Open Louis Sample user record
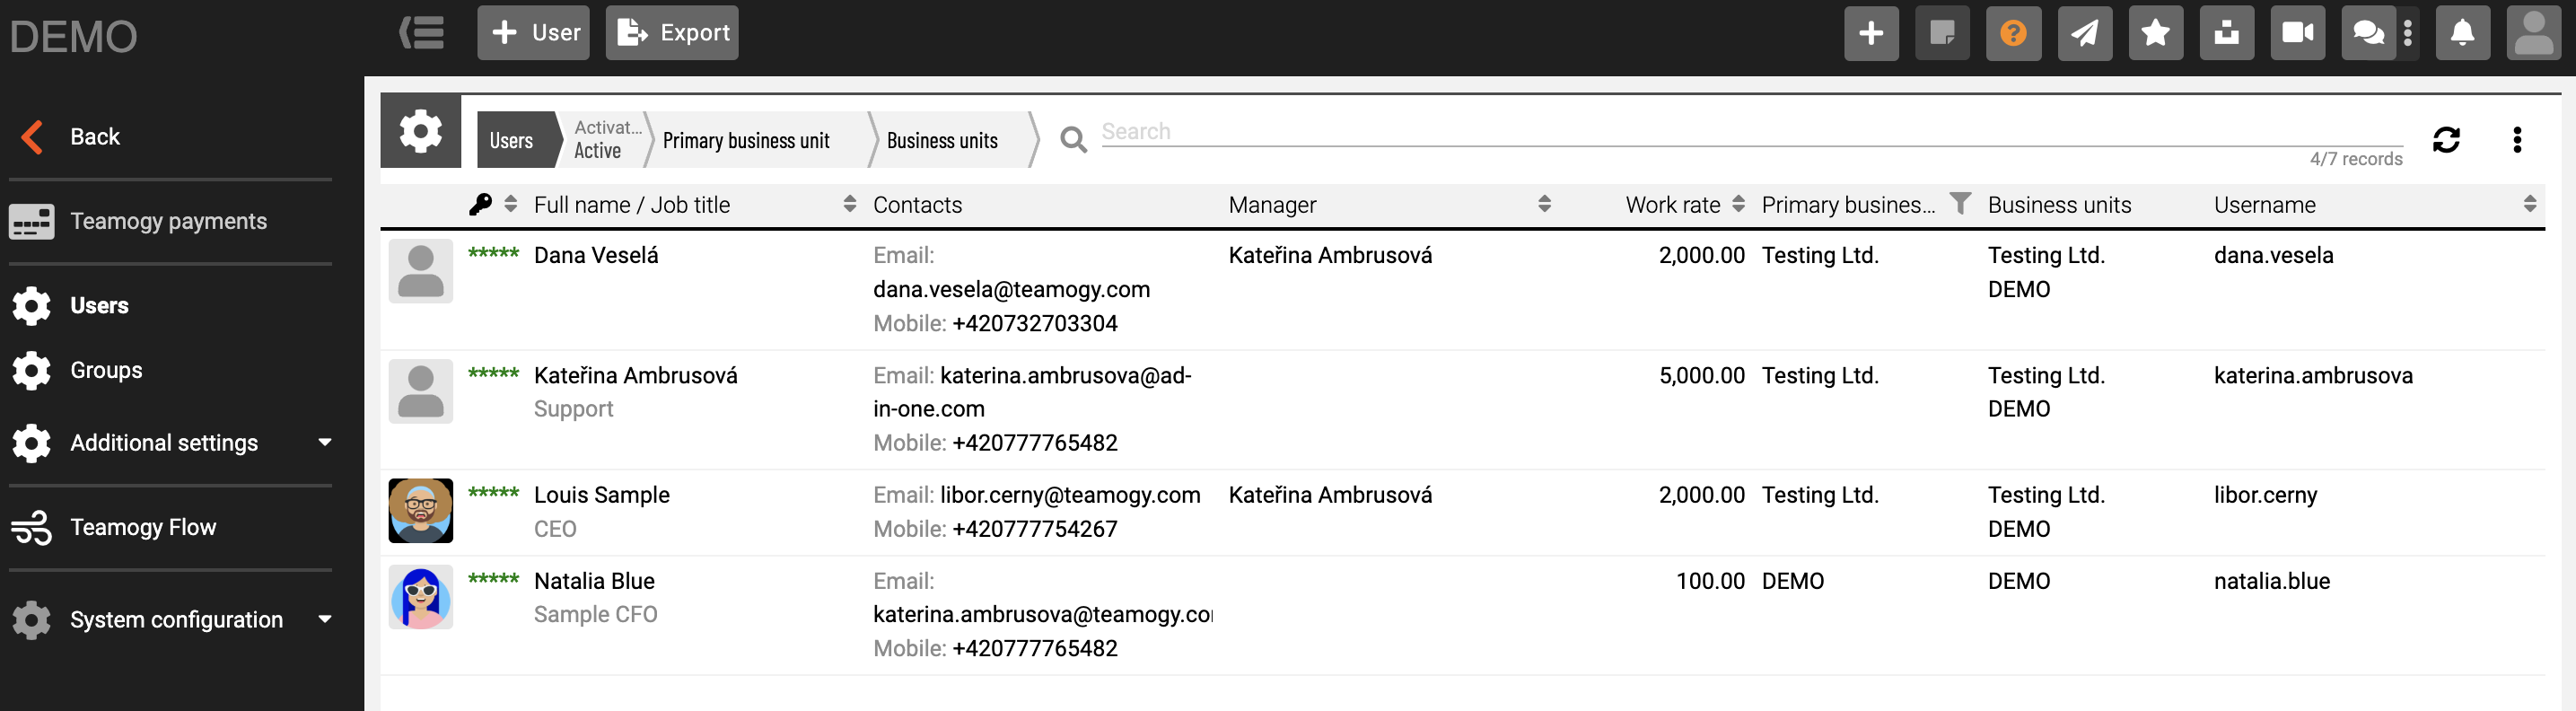The image size is (2576, 711). click(x=601, y=495)
